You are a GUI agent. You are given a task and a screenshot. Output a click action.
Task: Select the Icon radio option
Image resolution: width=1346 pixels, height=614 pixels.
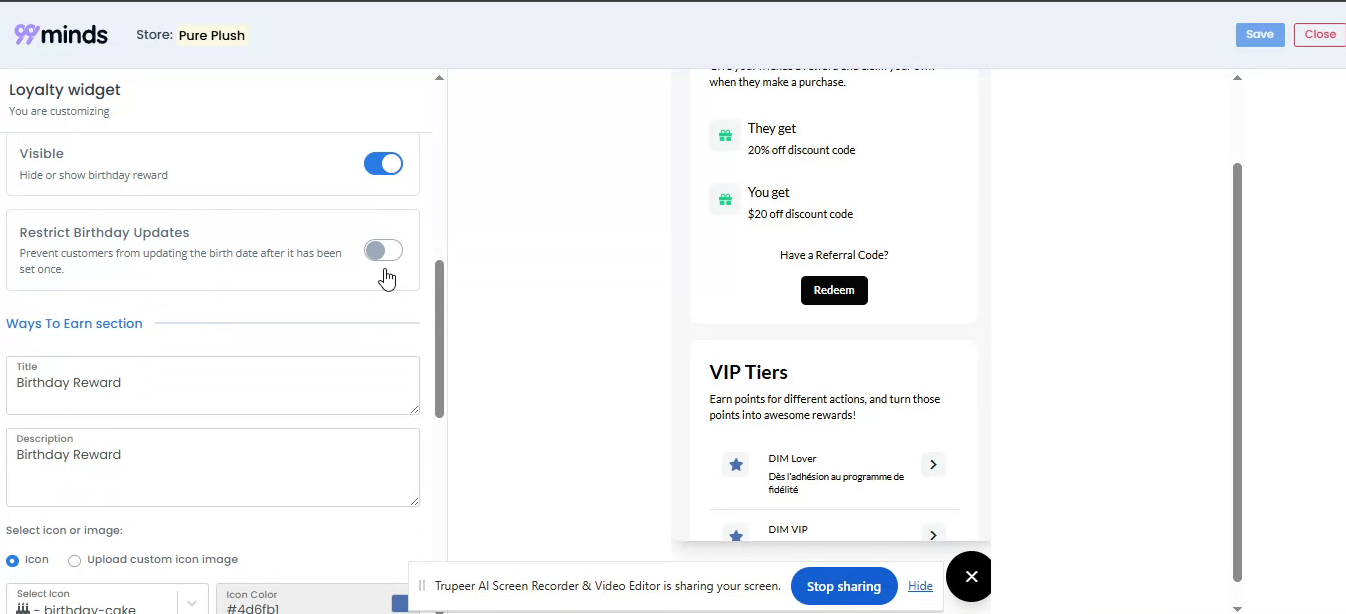pos(12,560)
